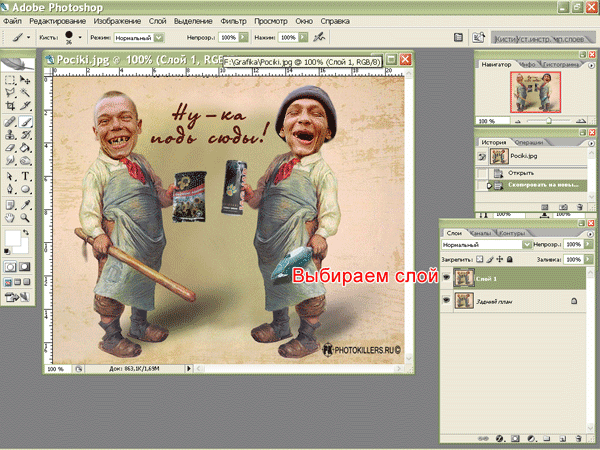Viewport: 600px width, 450px height.
Task: Swap foreground and background colors
Action: [x=26, y=232]
